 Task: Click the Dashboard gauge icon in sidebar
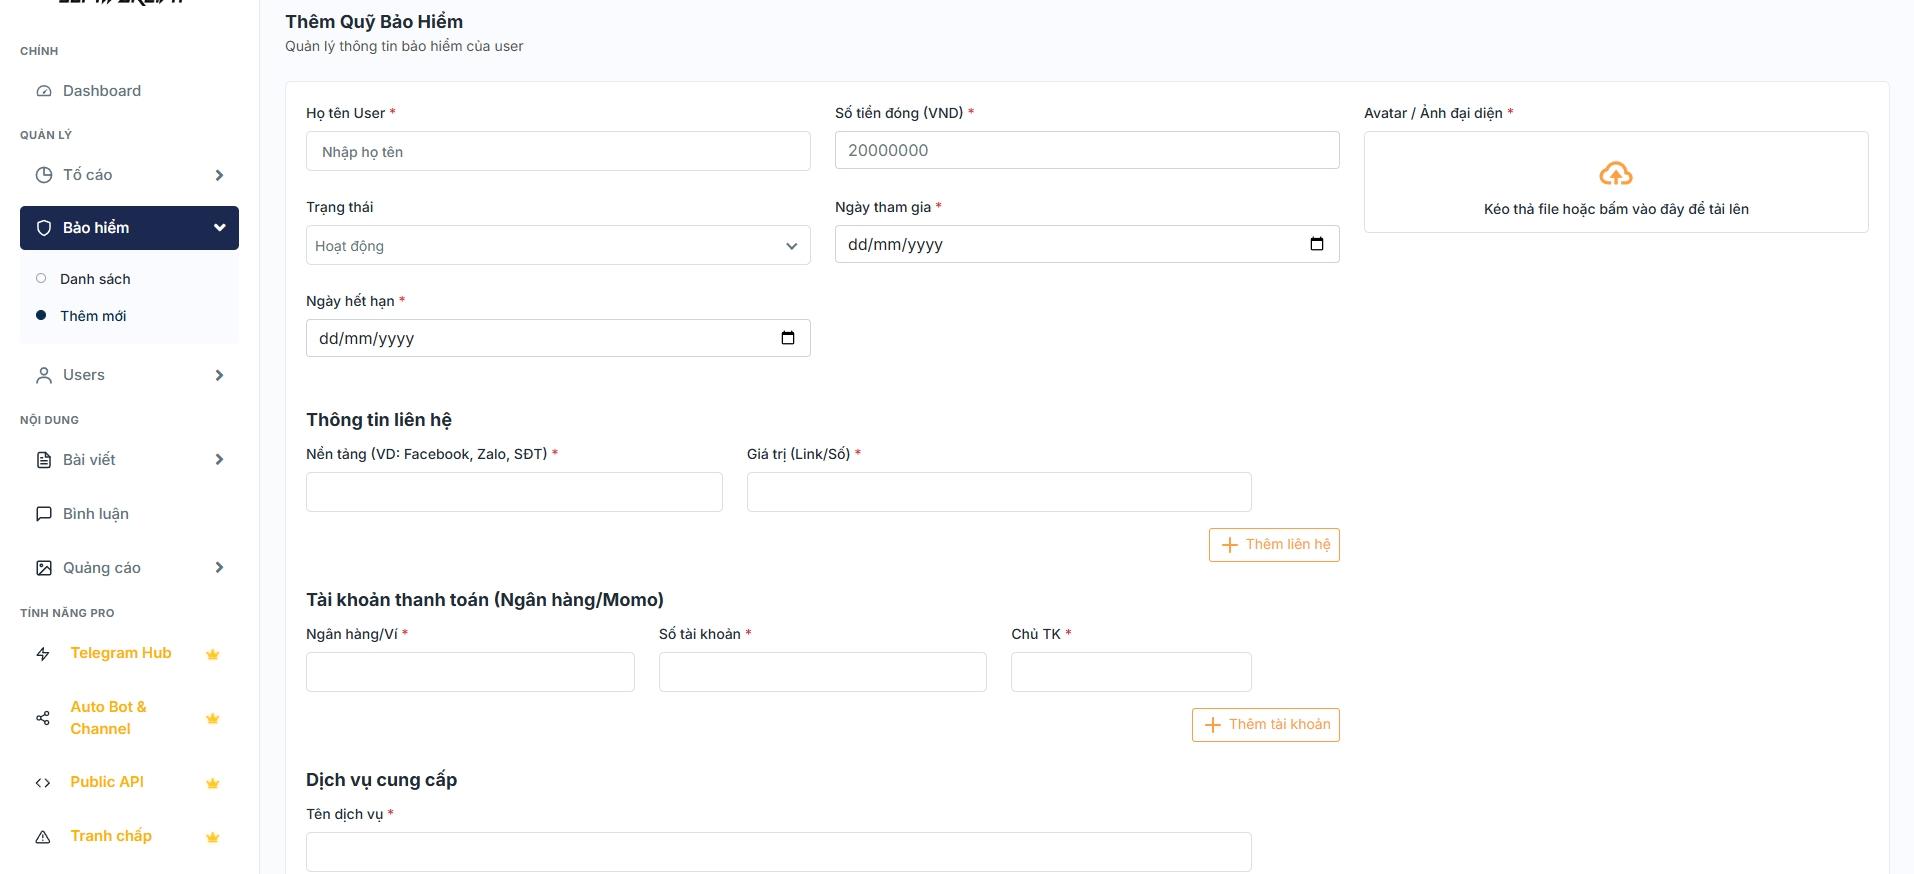44,91
